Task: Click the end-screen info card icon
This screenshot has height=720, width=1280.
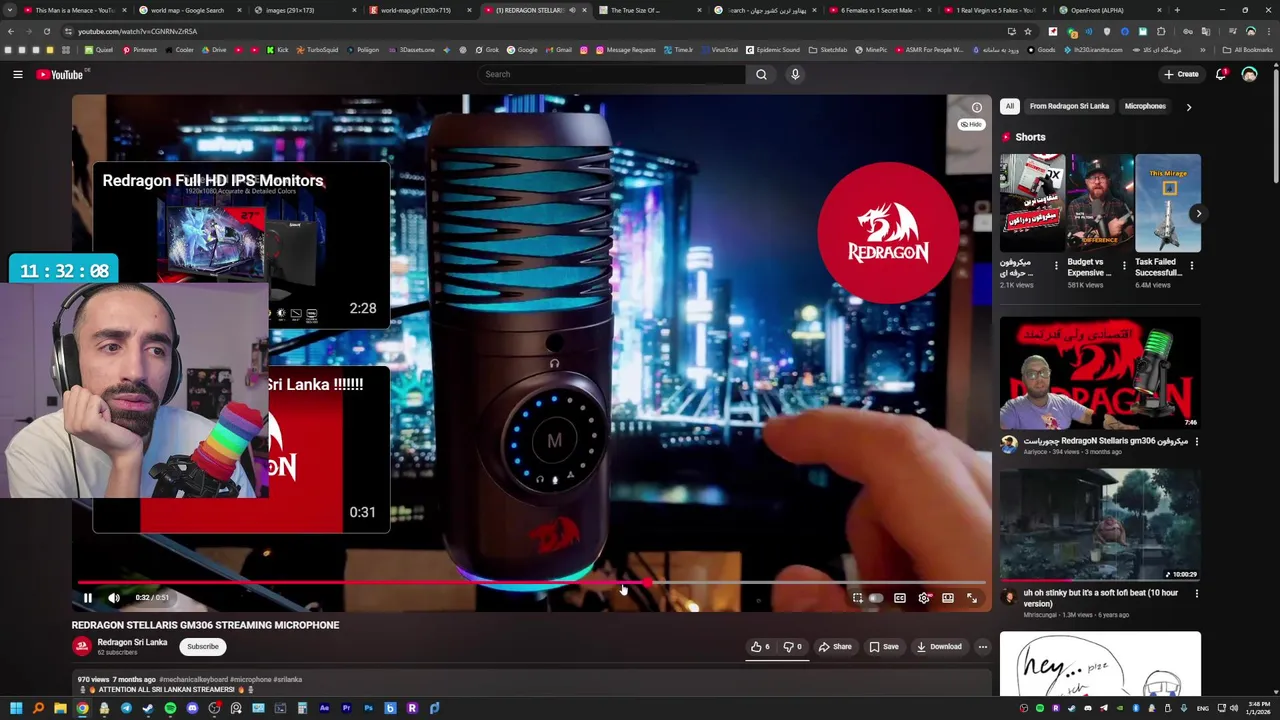Action: (977, 108)
